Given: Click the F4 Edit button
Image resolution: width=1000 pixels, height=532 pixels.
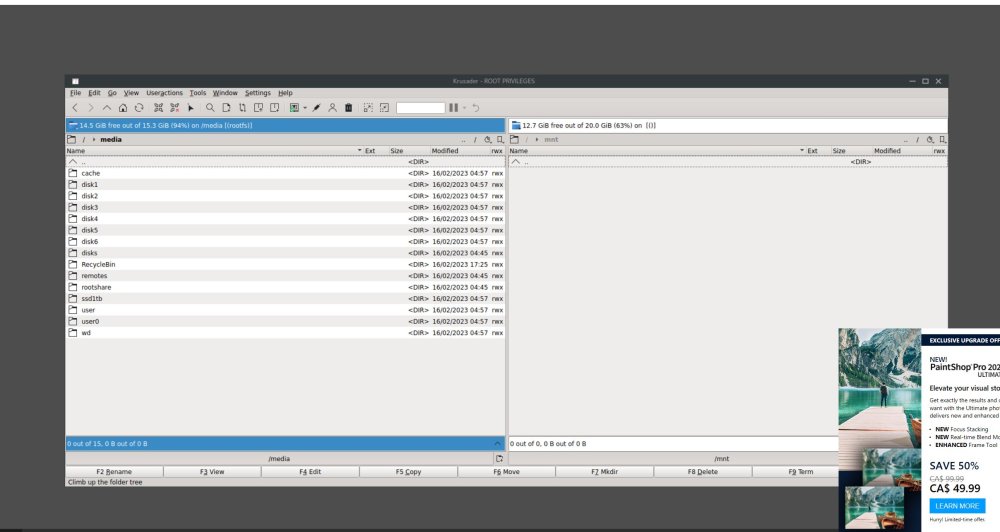Looking at the screenshot, I should point(310,471).
